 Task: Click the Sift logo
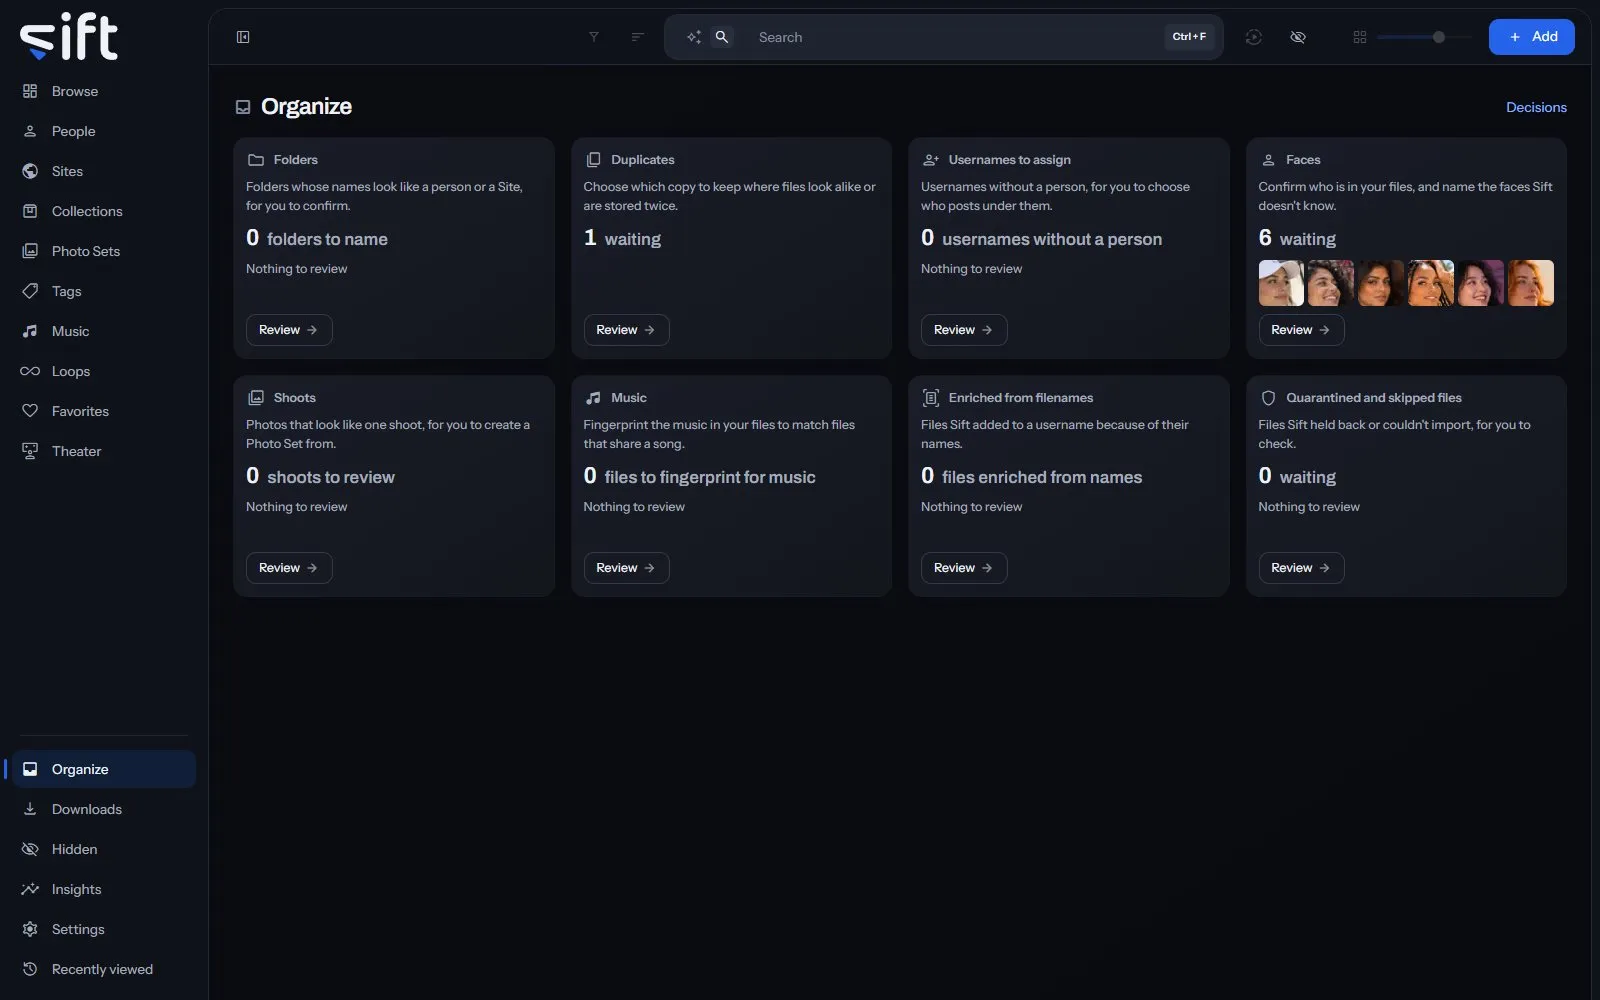(69, 37)
